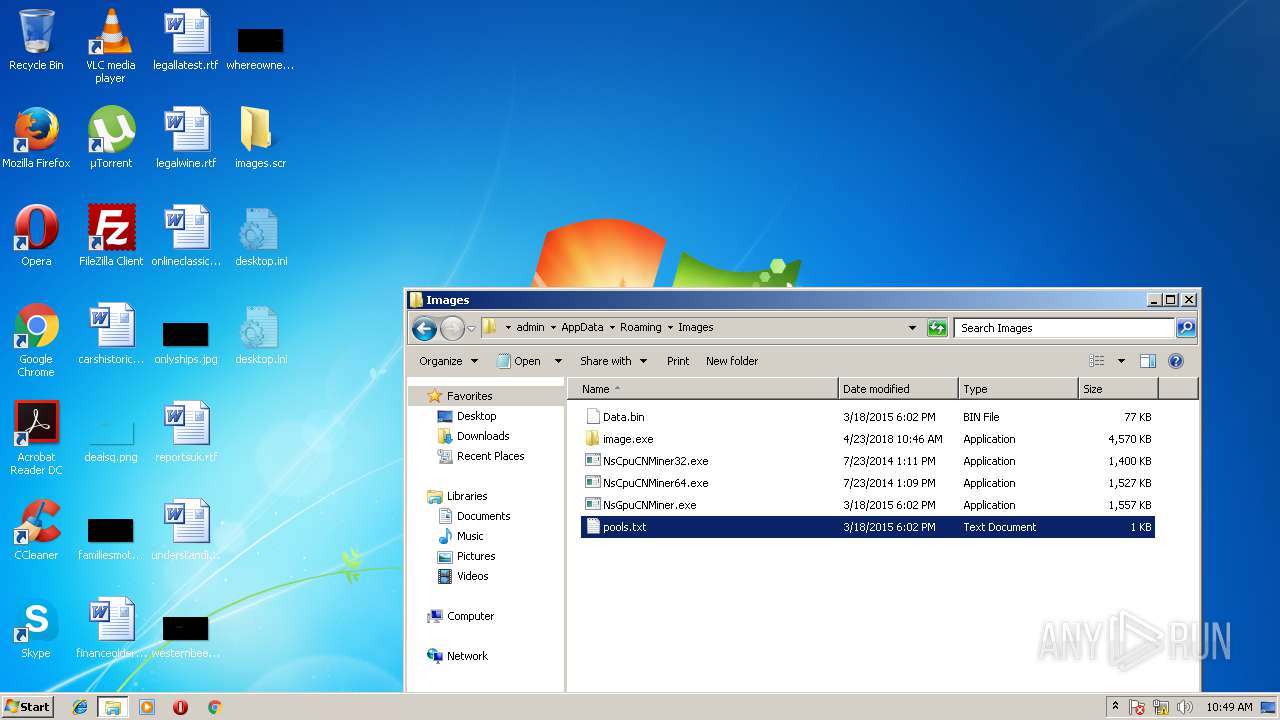The height and width of the screenshot is (720, 1280).
Task: Open Downloads in navigation pane
Action: click(483, 436)
